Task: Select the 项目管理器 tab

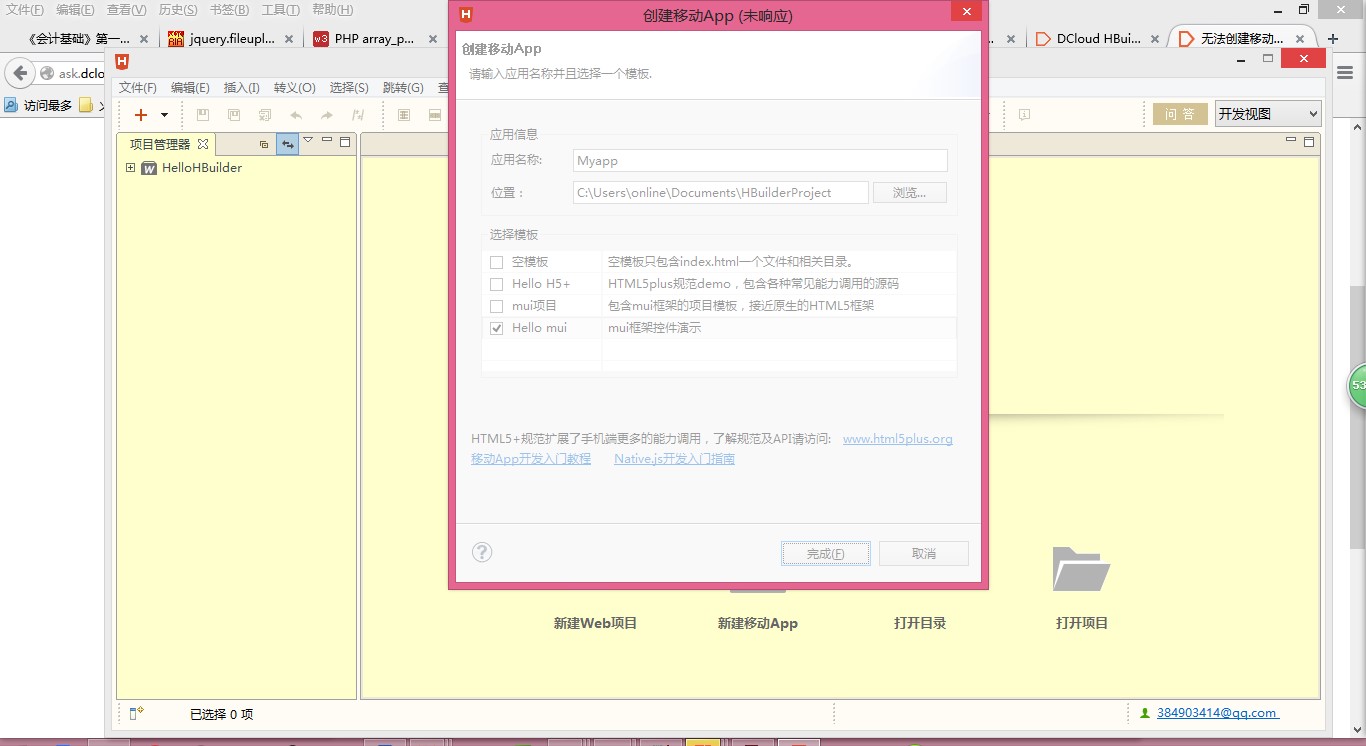Action: coord(160,144)
